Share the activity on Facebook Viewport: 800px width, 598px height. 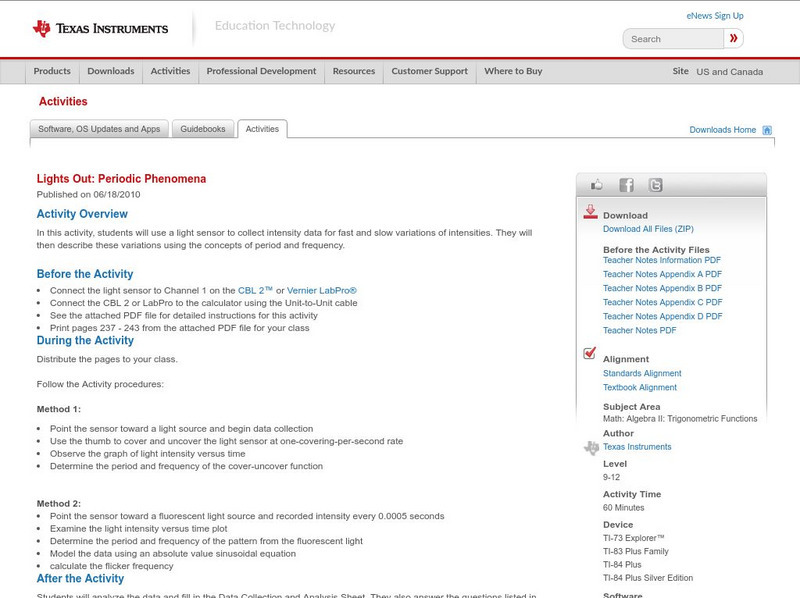tap(626, 184)
